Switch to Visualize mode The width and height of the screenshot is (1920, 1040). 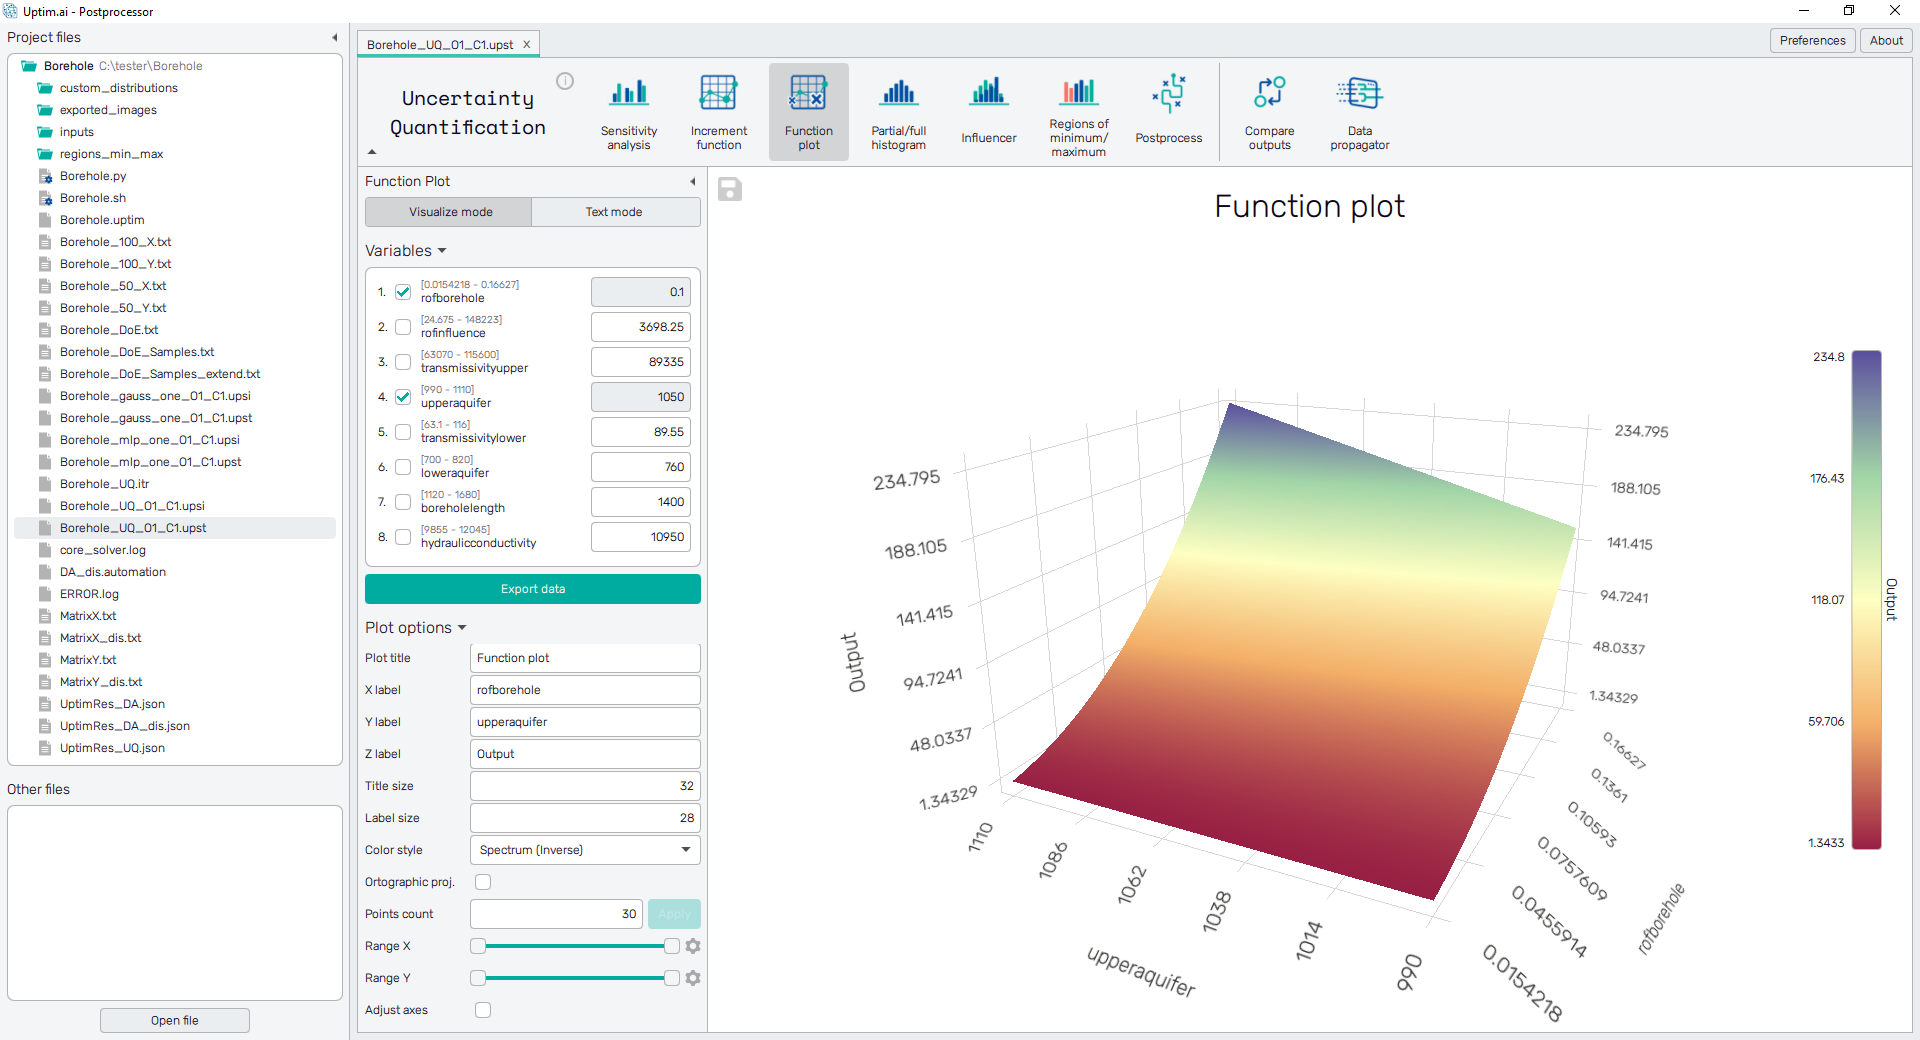pos(449,212)
